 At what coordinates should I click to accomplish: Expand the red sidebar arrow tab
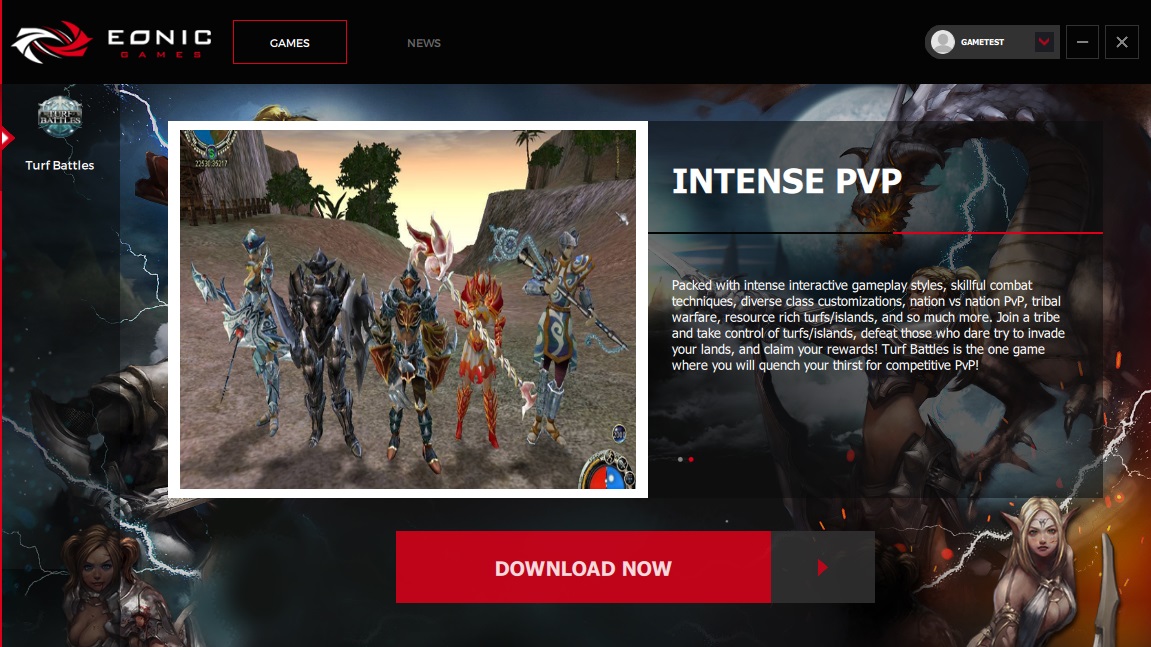(7, 137)
